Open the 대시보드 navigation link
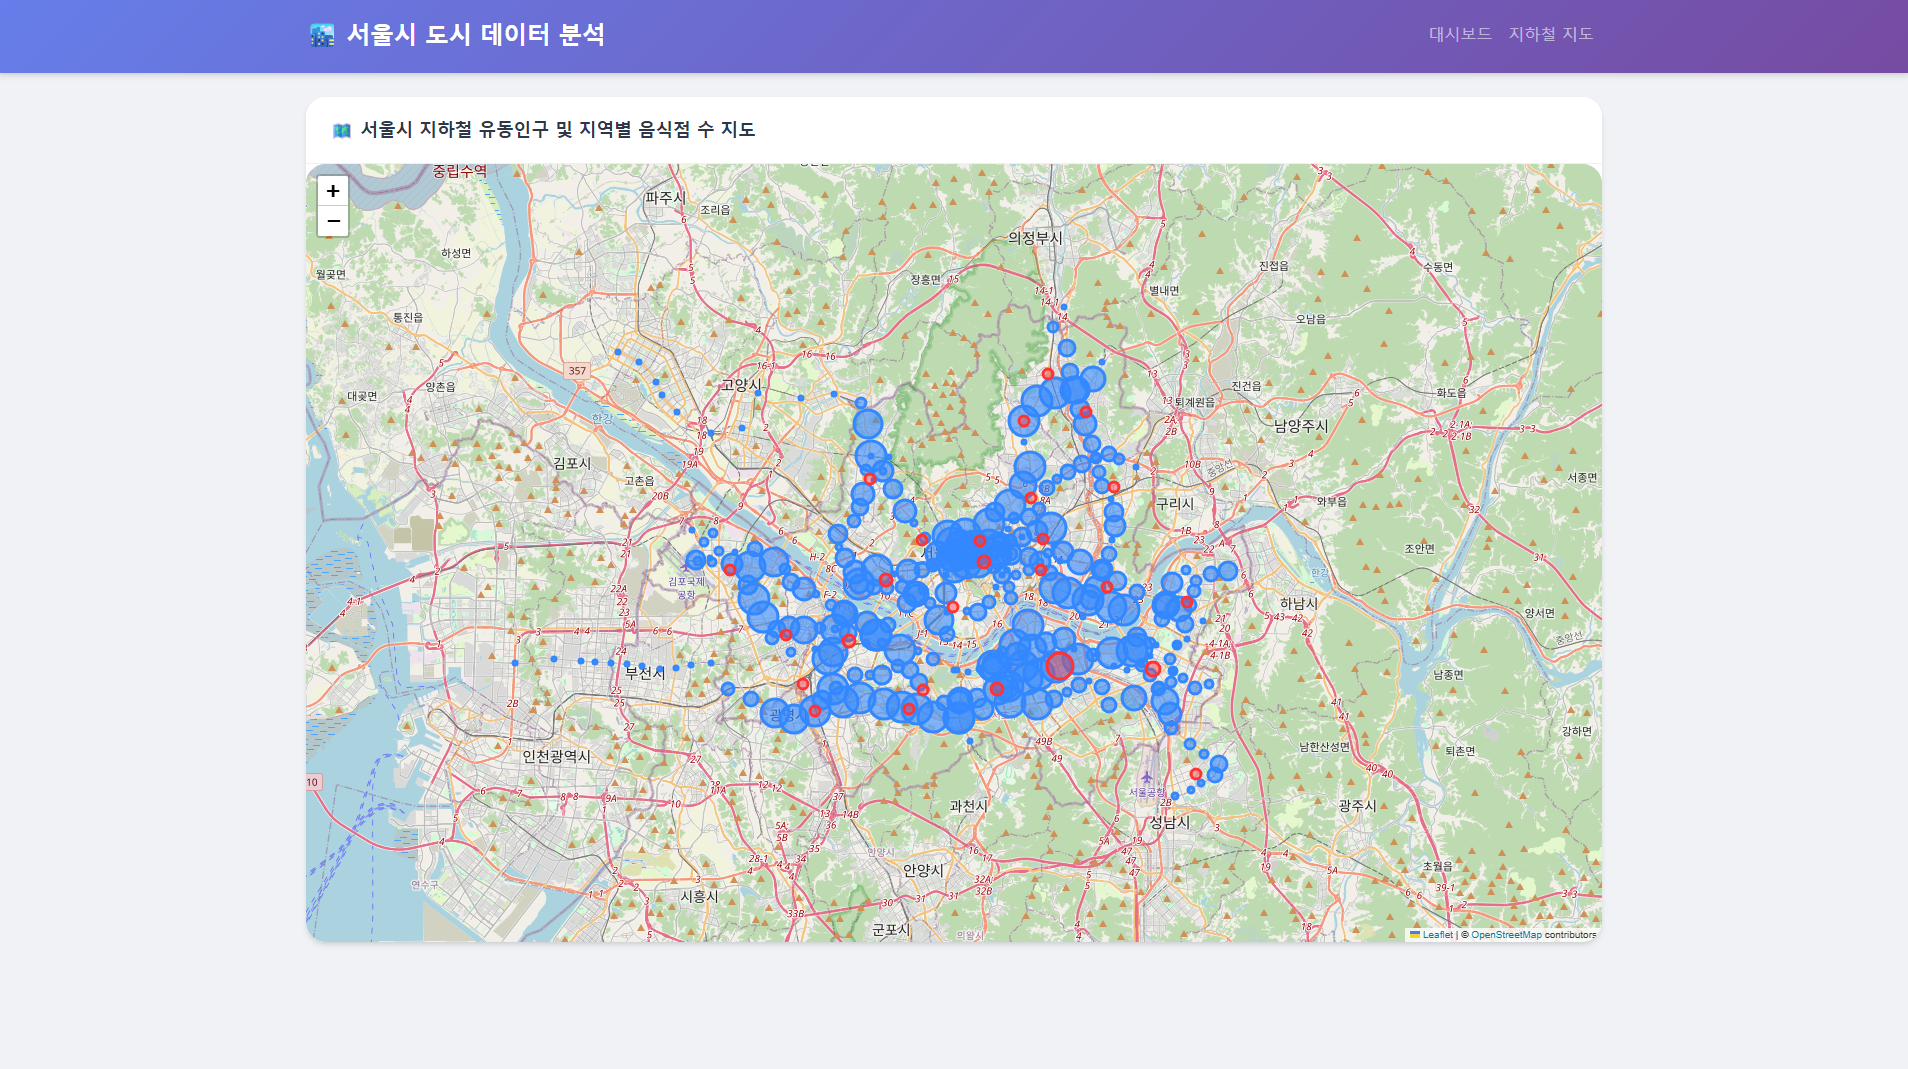The image size is (1908, 1069). (1460, 34)
